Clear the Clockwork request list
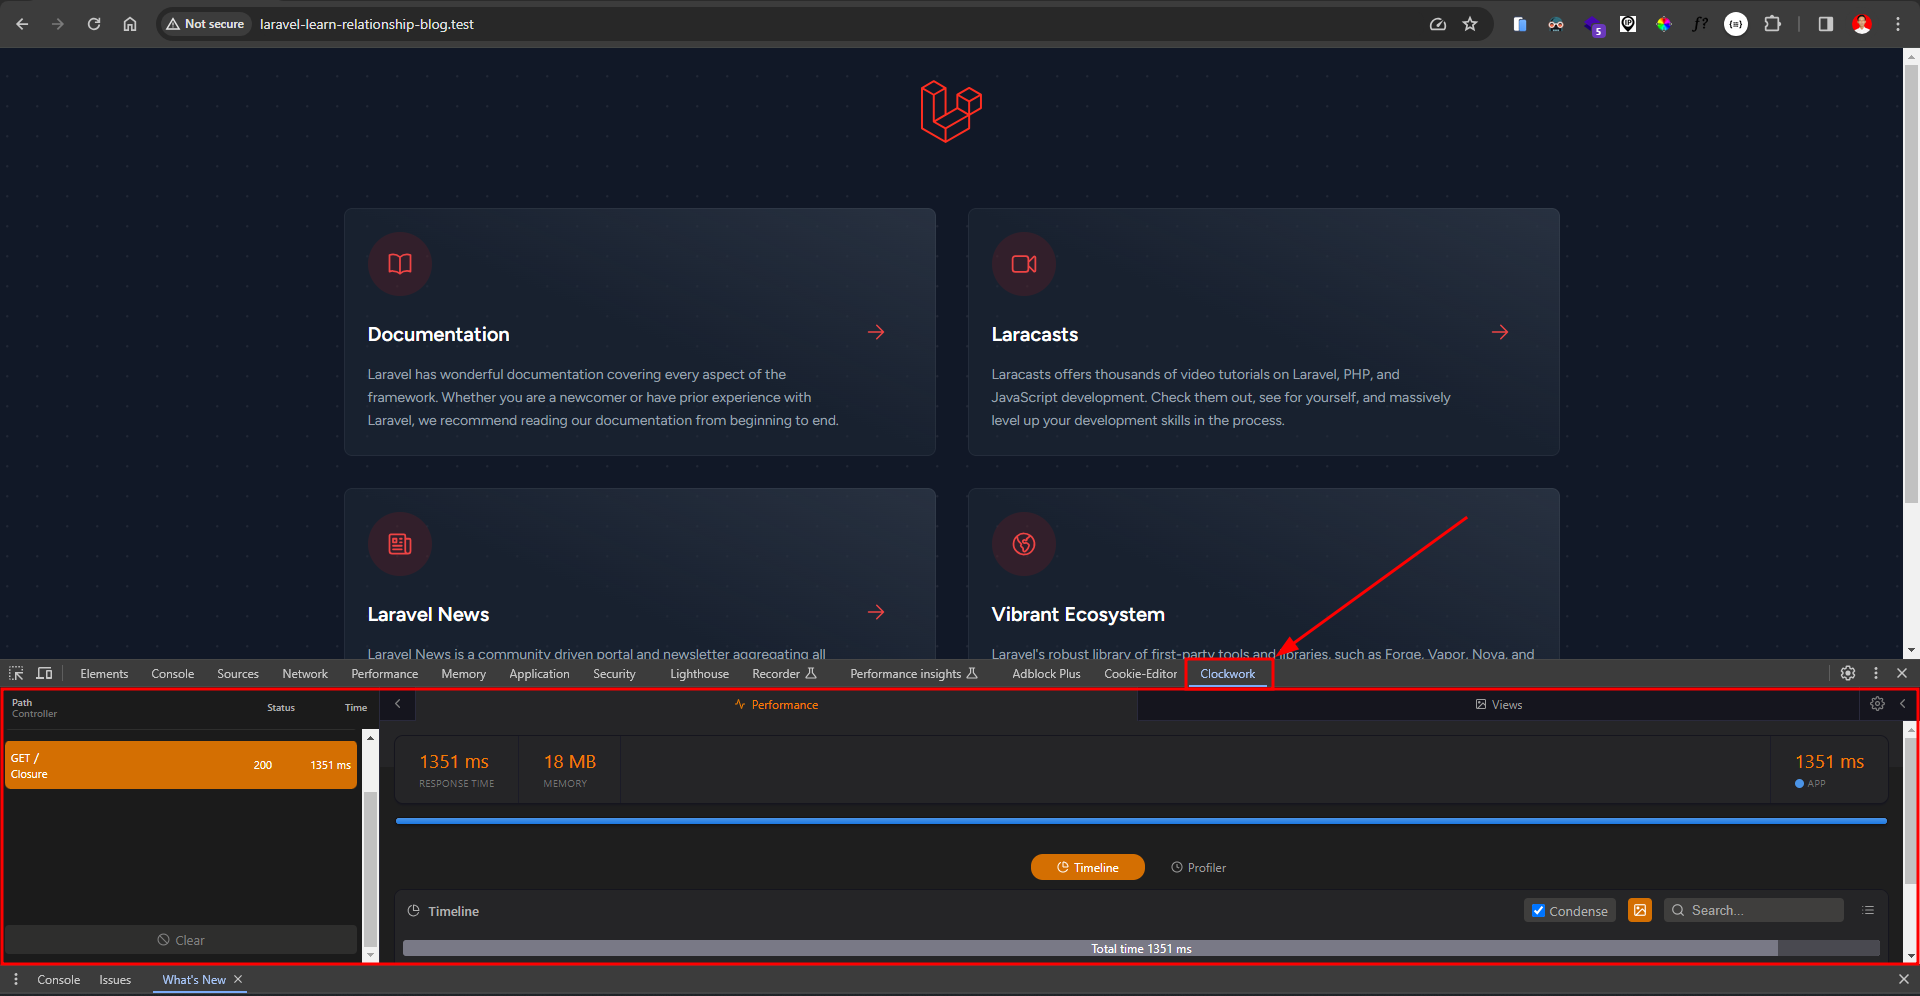 [x=181, y=940]
